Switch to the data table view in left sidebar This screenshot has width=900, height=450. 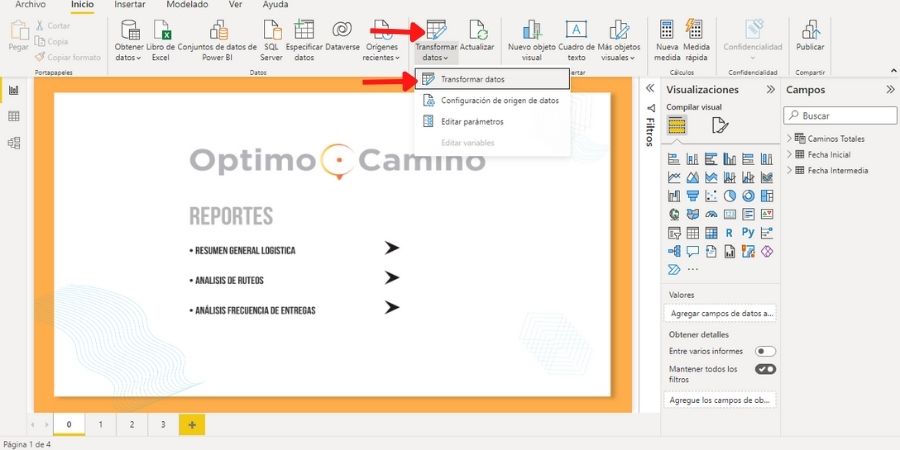14,117
